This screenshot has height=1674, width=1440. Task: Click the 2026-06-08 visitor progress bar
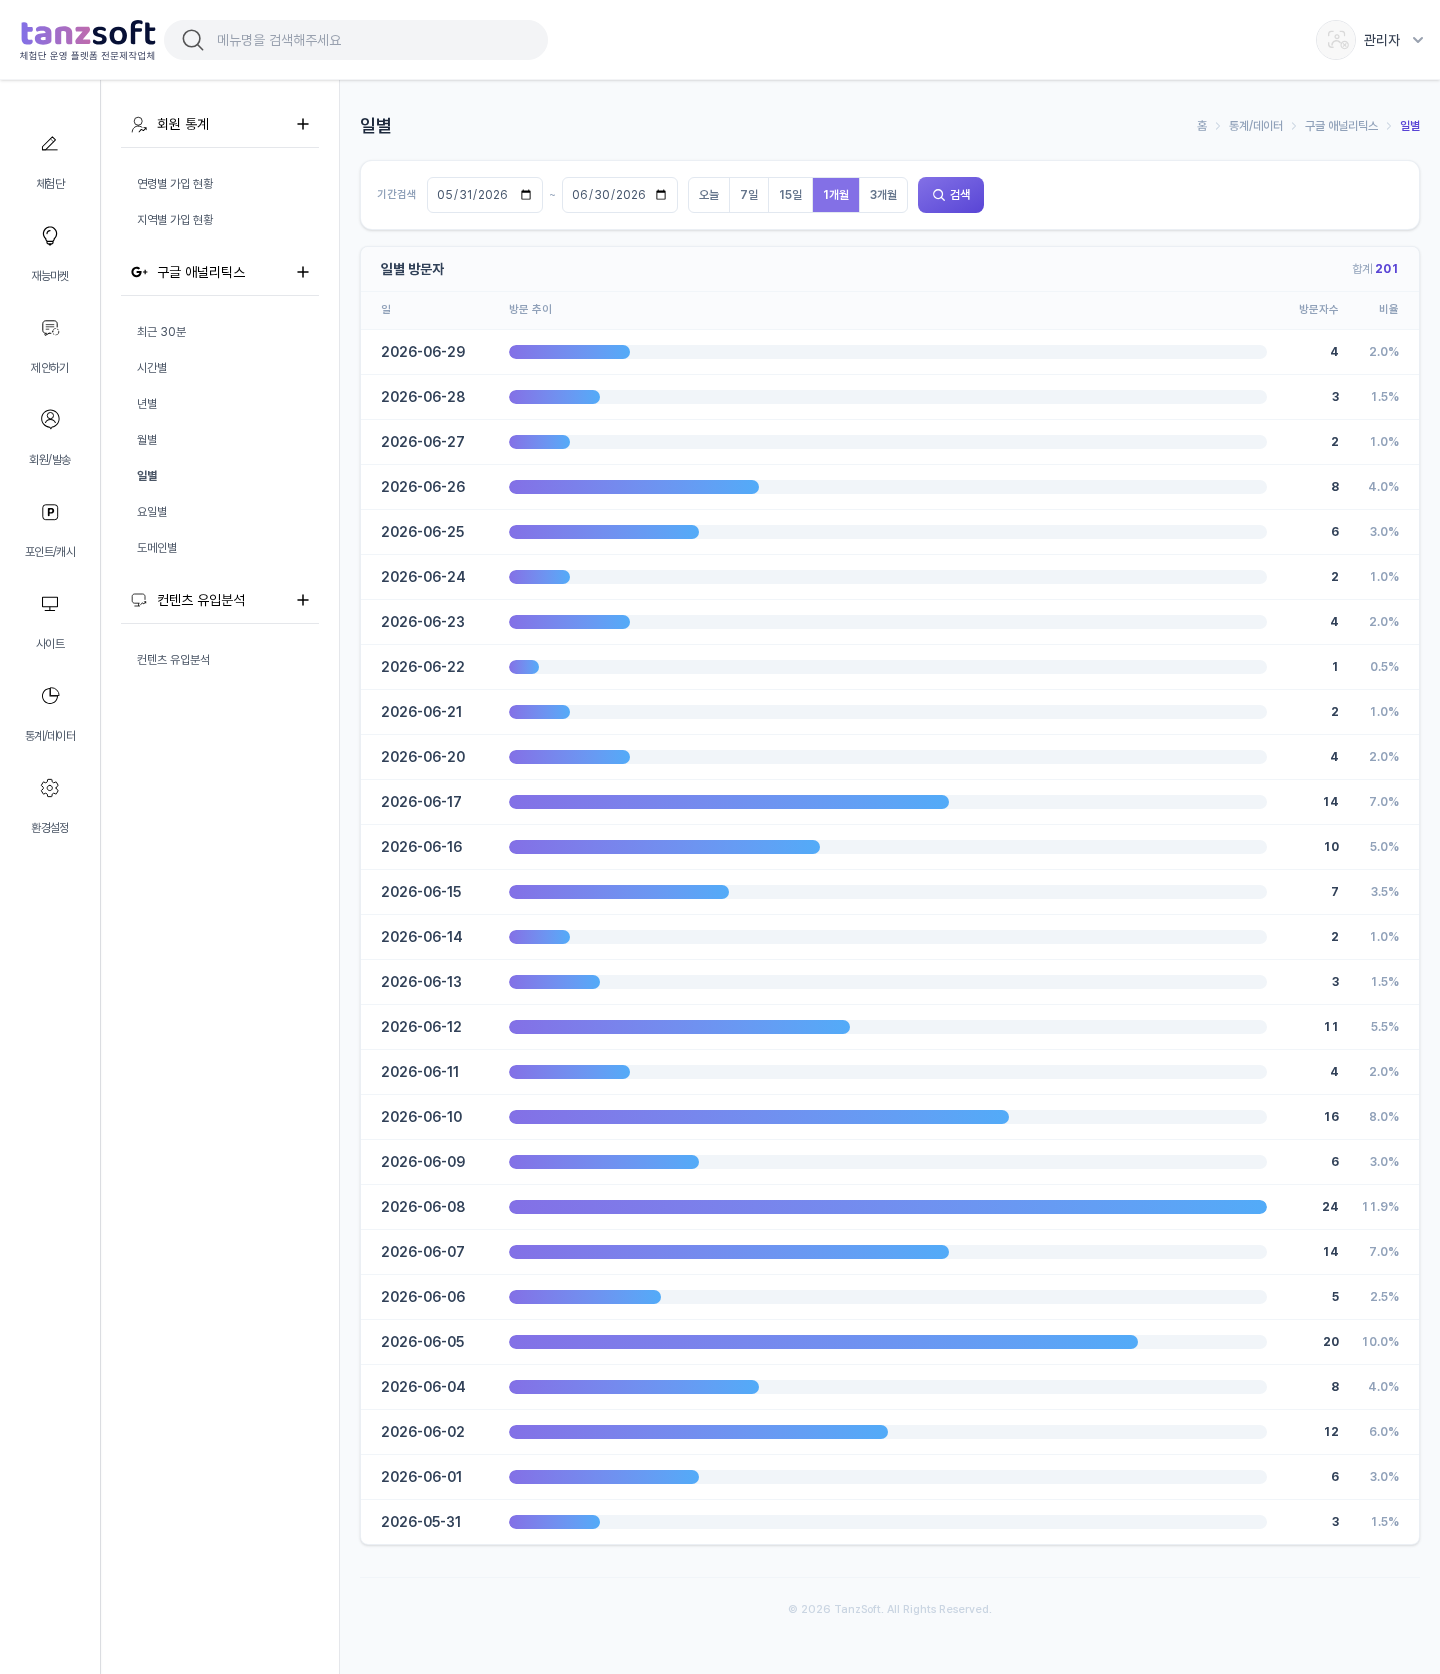pos(888,1207)
